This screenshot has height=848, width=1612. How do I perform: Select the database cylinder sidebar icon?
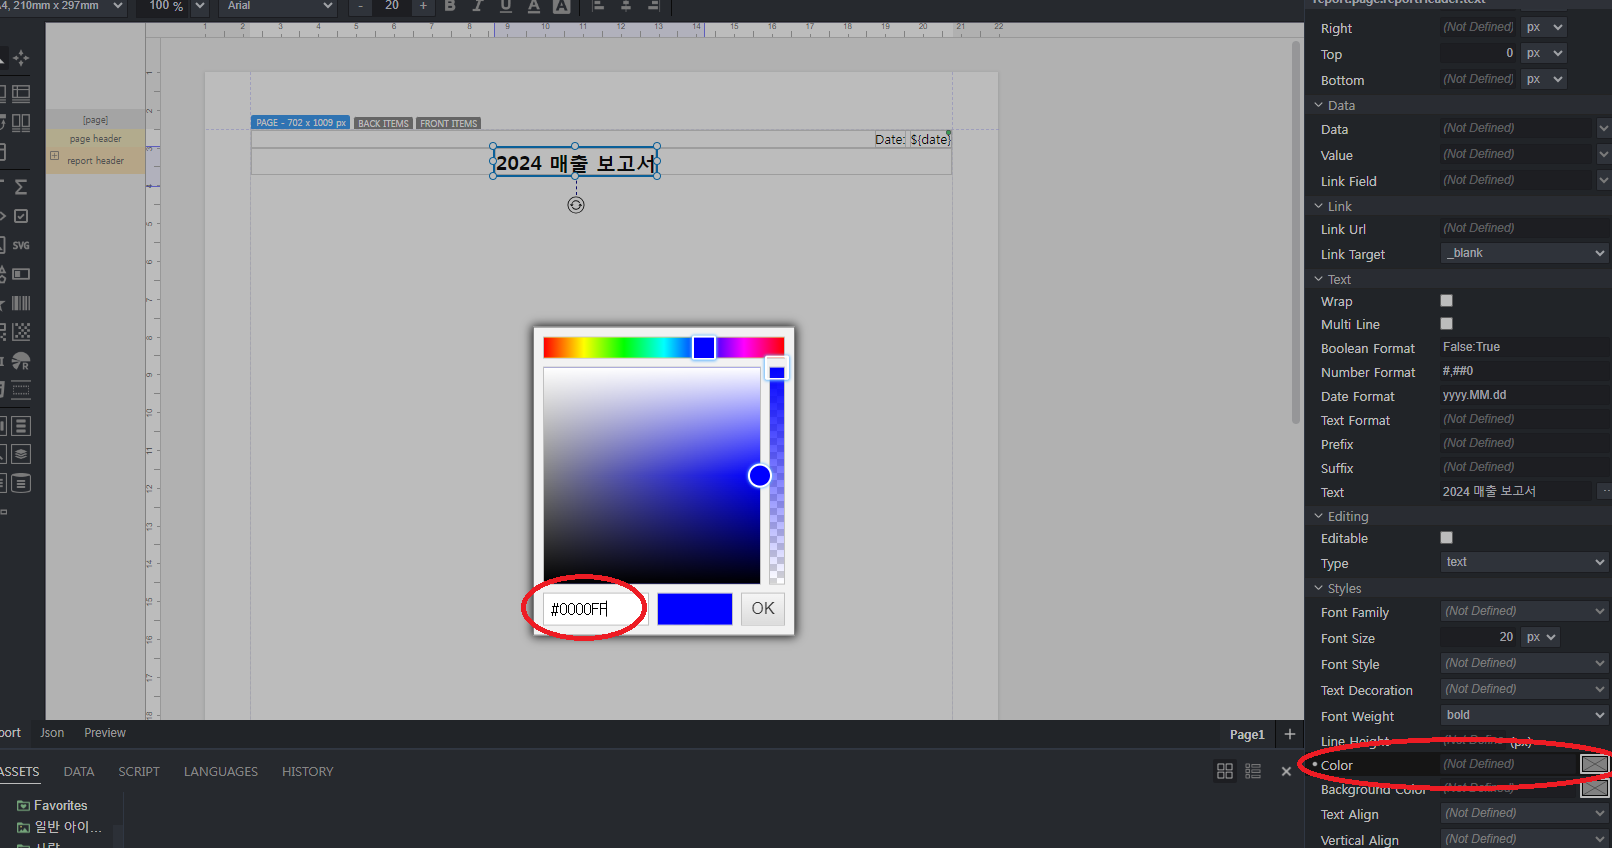point(21,483)
